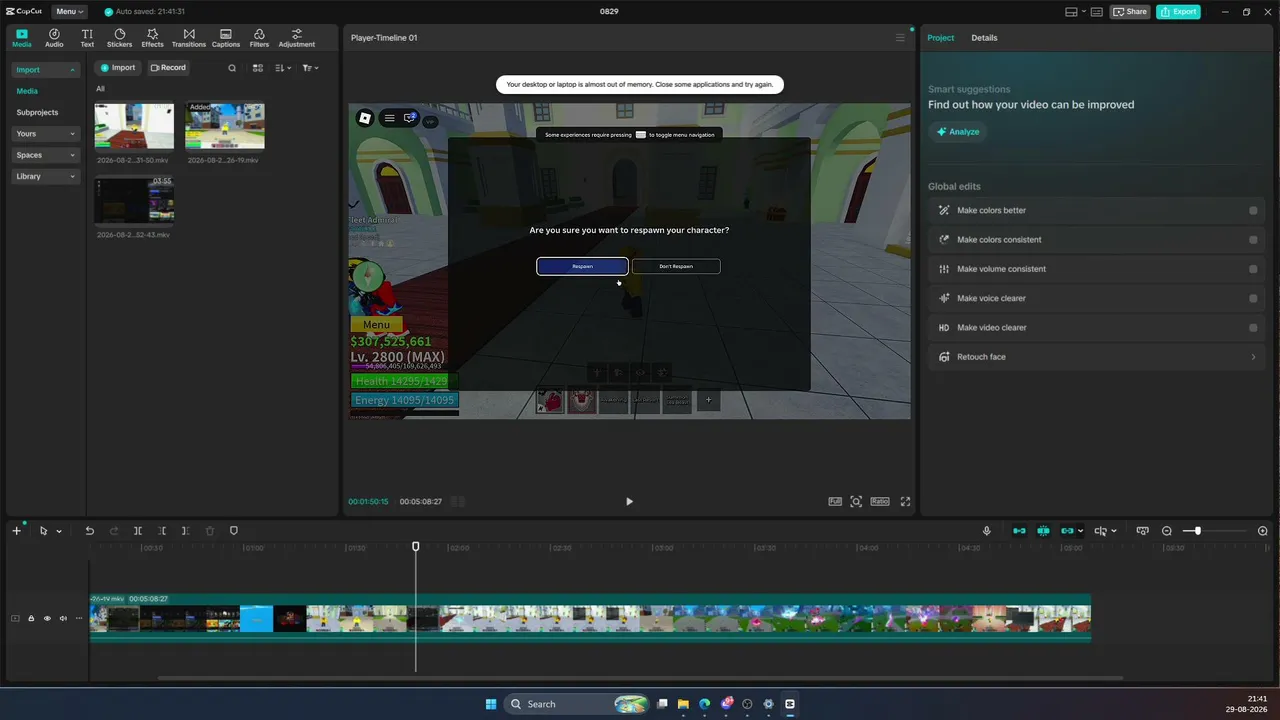Search the media library with the magnifier icon
The width and height of the screenshot is (1280, 720).
pos(232,68)
